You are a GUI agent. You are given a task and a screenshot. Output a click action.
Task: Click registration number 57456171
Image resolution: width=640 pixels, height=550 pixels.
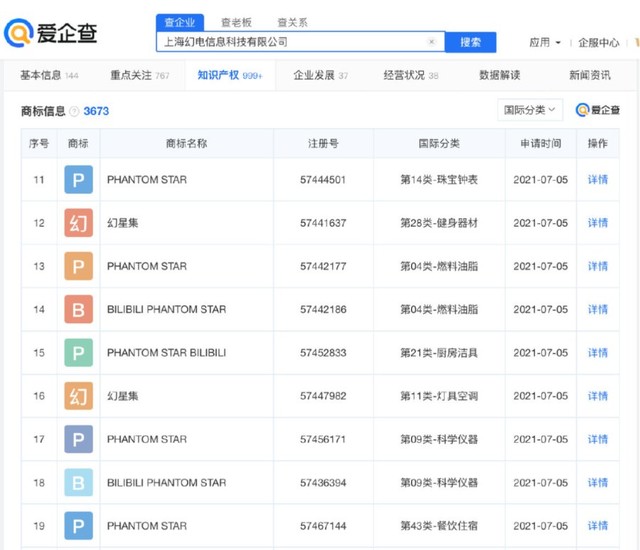click(x=323, y=439)
